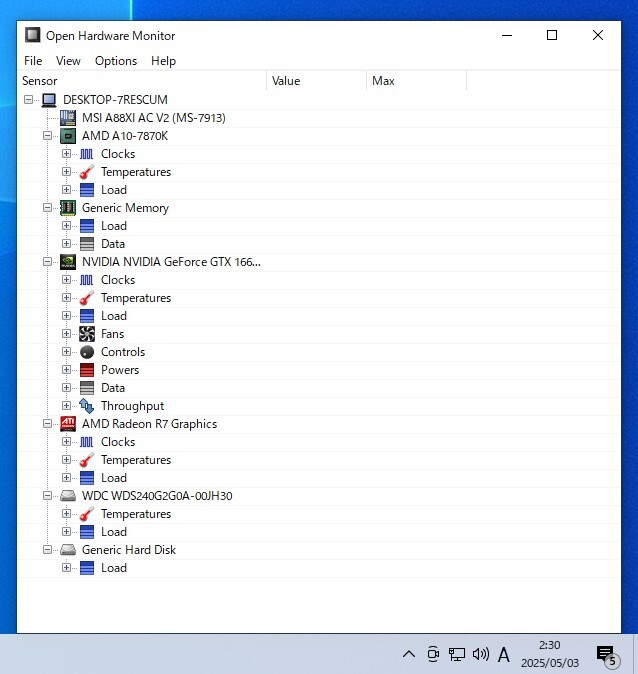
Task: Click the motherboard icon for MSI A88XI AC V2
Action: 68,118
